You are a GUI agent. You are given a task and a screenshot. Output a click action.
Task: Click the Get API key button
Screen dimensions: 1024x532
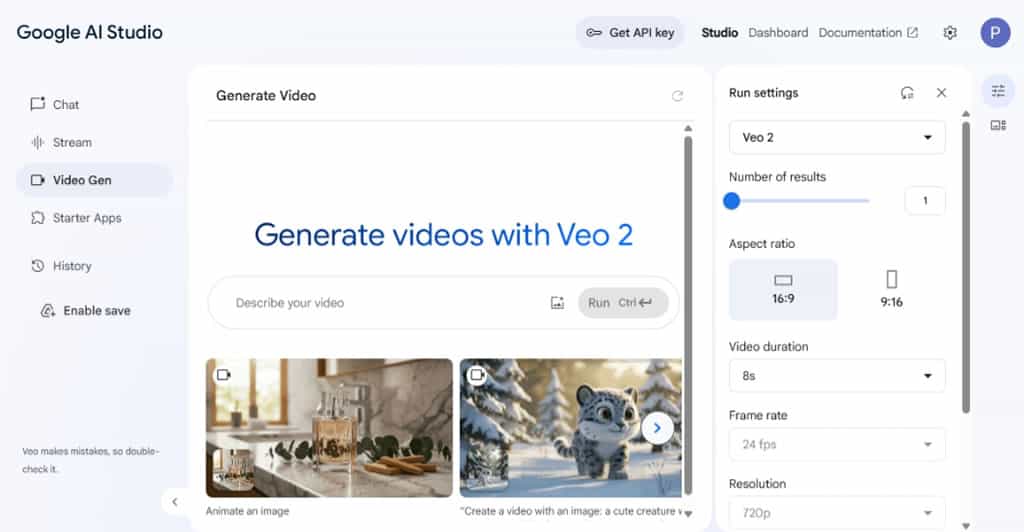tap(630, 33)
